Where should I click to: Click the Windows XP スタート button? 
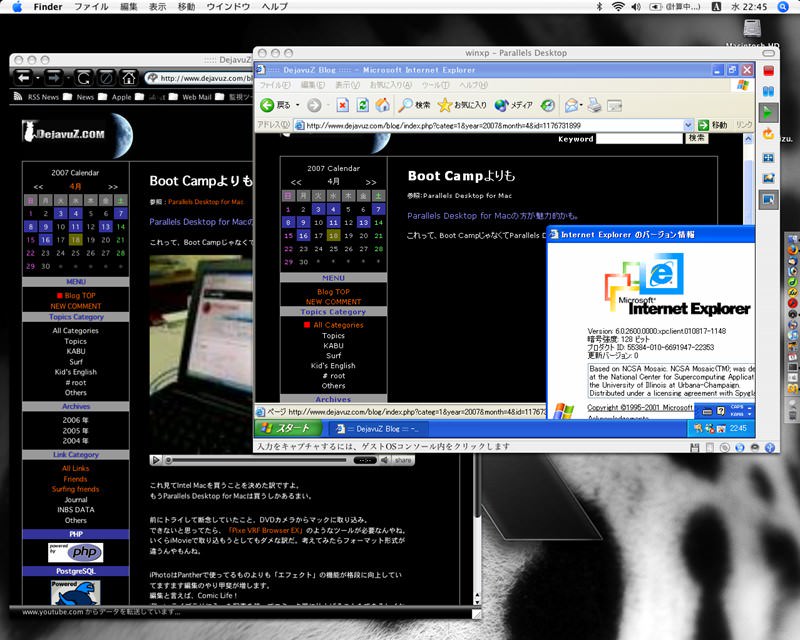click(288, 428)
